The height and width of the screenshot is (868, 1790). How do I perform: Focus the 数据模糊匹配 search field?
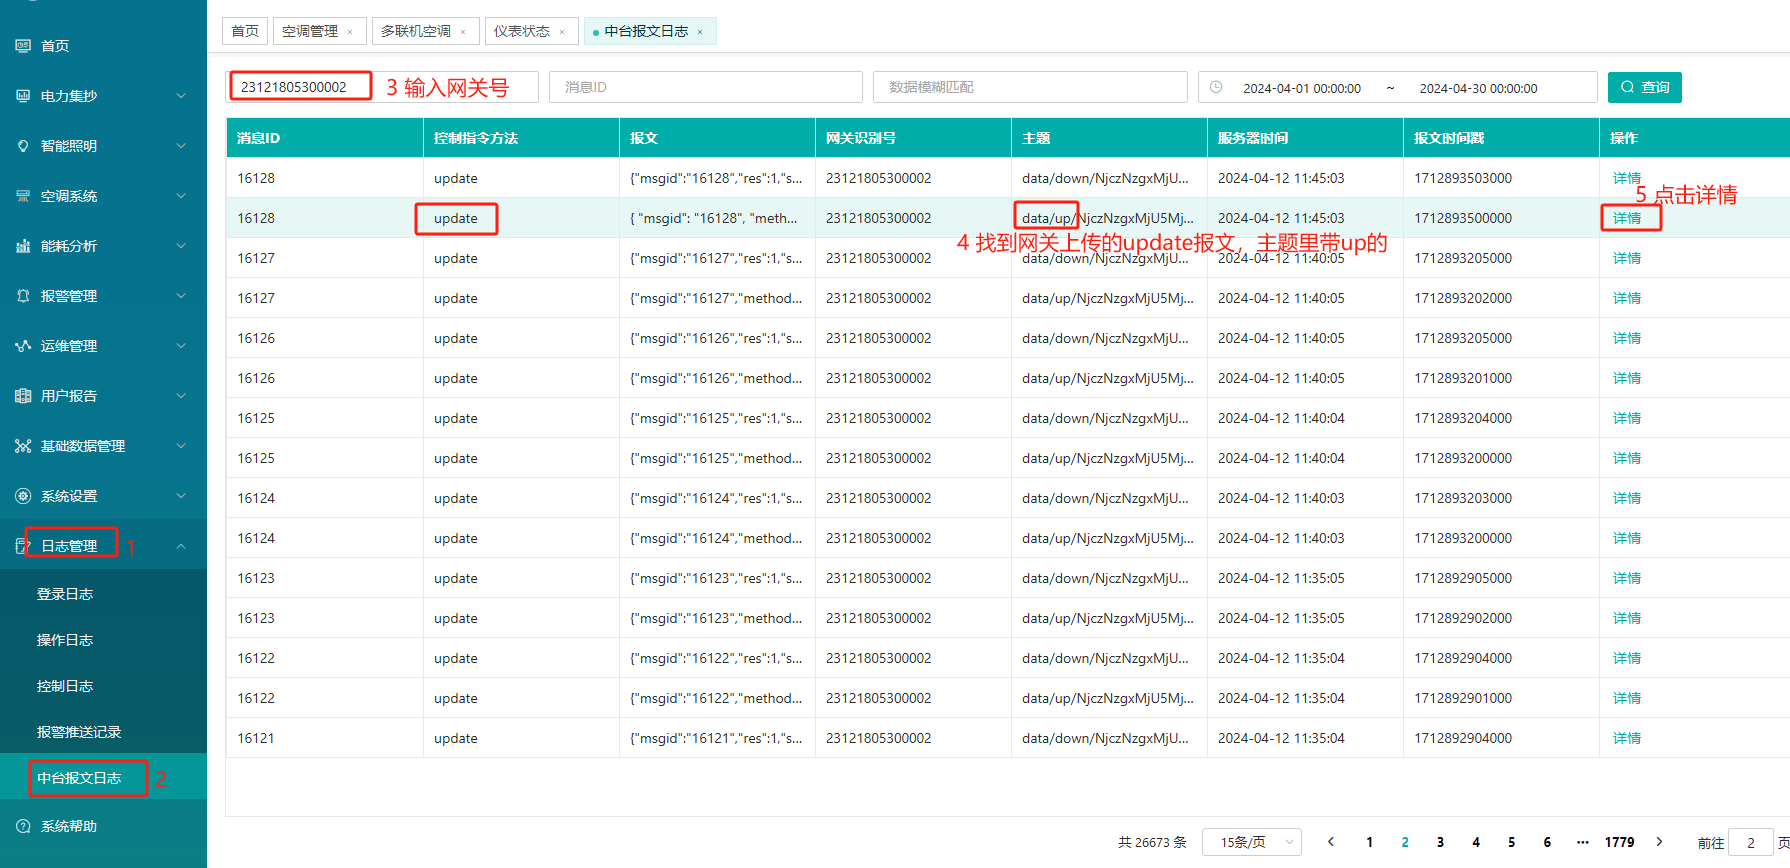click(1030, 87)
